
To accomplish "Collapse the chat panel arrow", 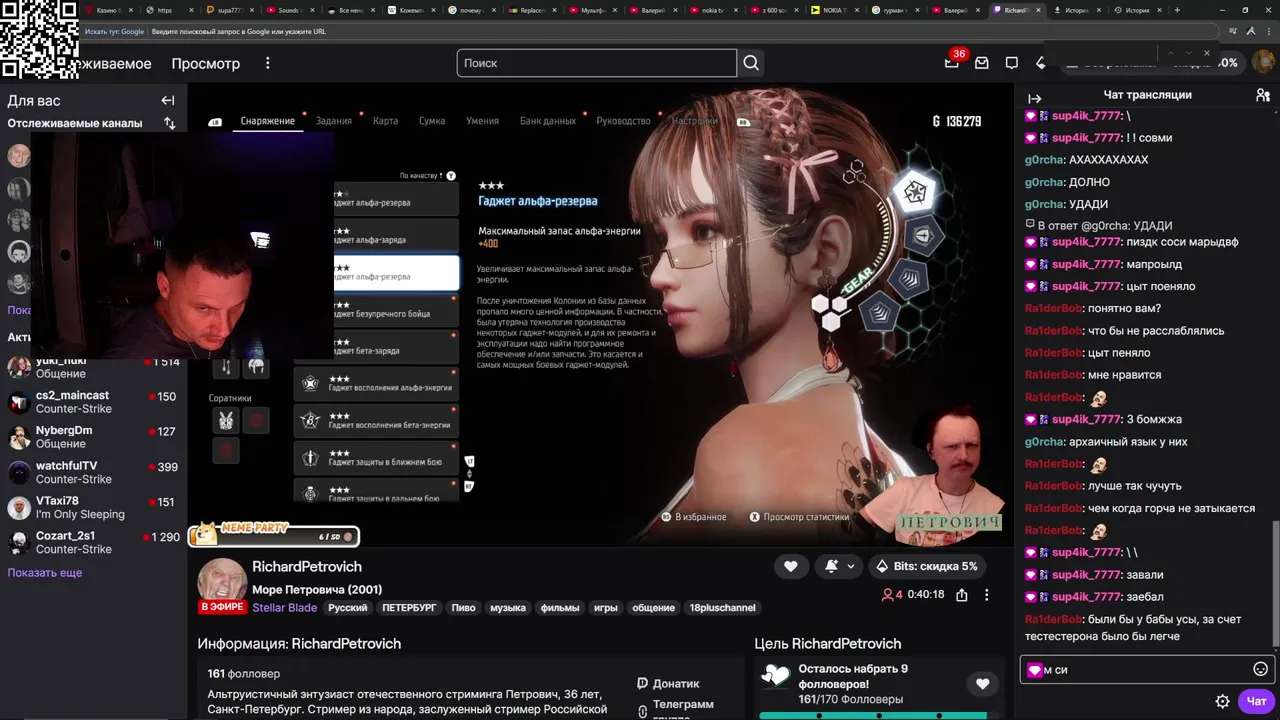I will [x=1035, y=98].
